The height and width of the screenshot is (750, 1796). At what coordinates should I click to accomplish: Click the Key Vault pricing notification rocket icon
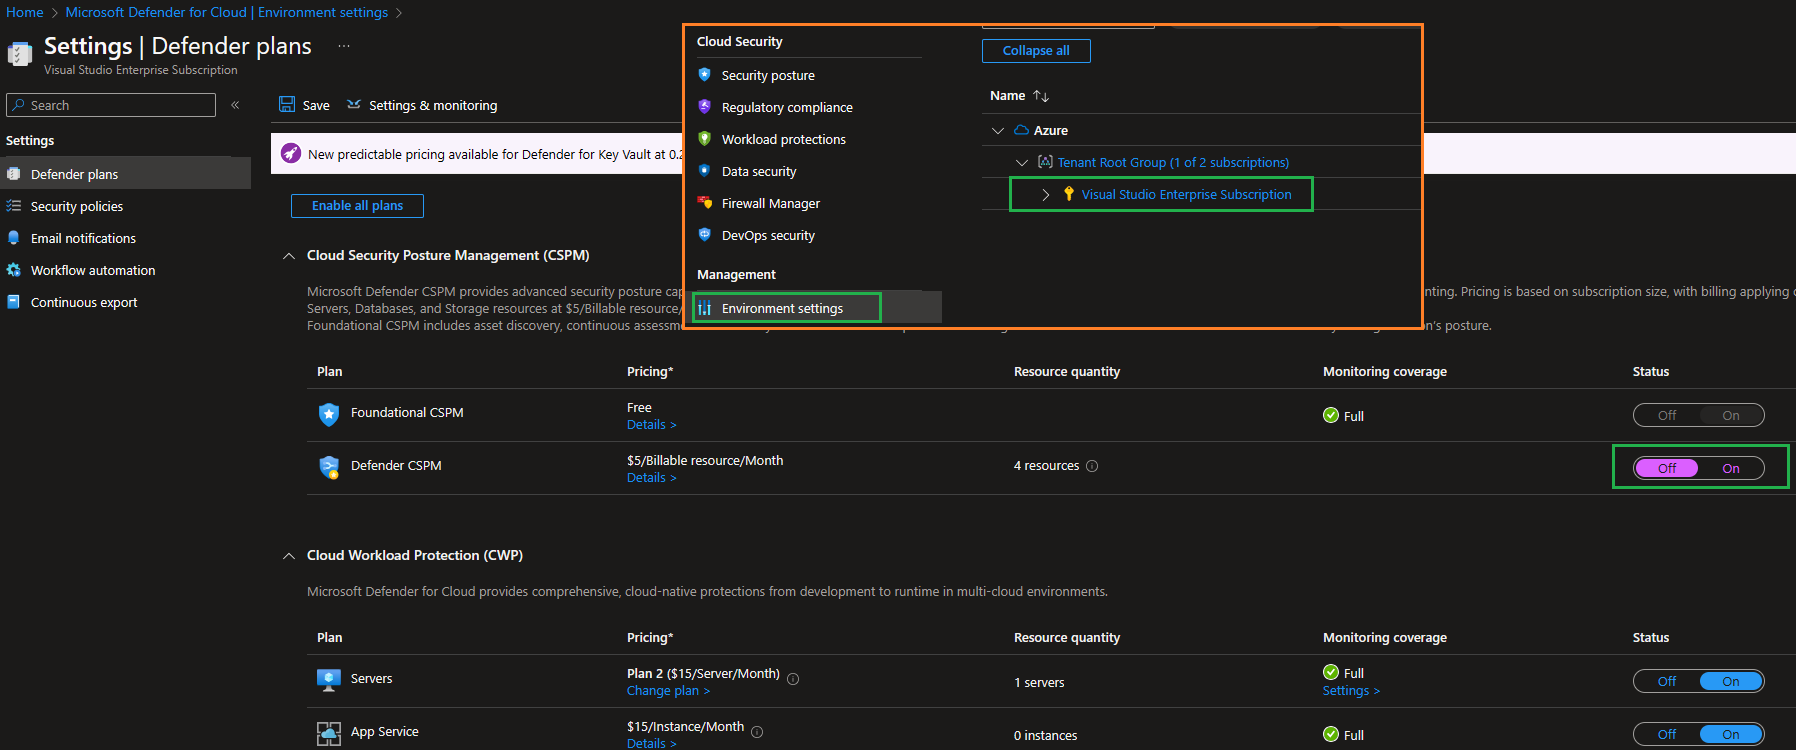[291, 154]
